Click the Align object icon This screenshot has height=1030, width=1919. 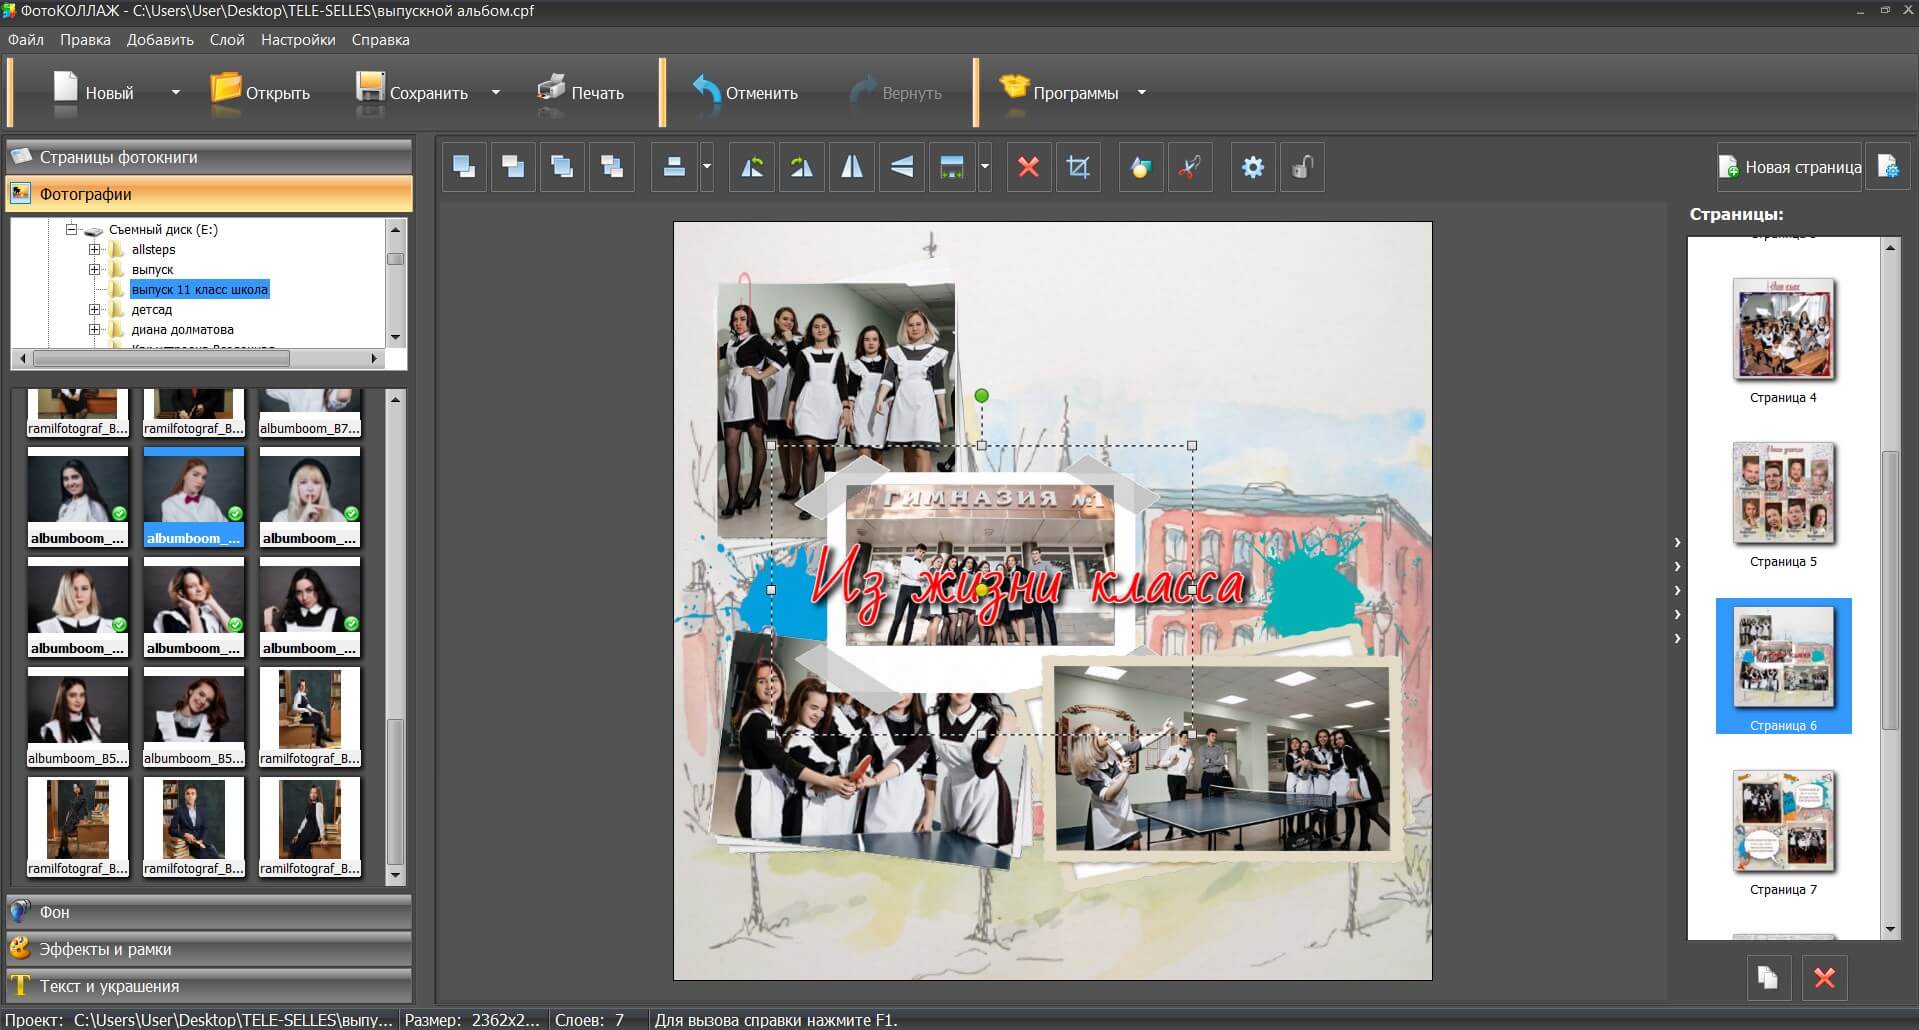[x=674, y=167]
